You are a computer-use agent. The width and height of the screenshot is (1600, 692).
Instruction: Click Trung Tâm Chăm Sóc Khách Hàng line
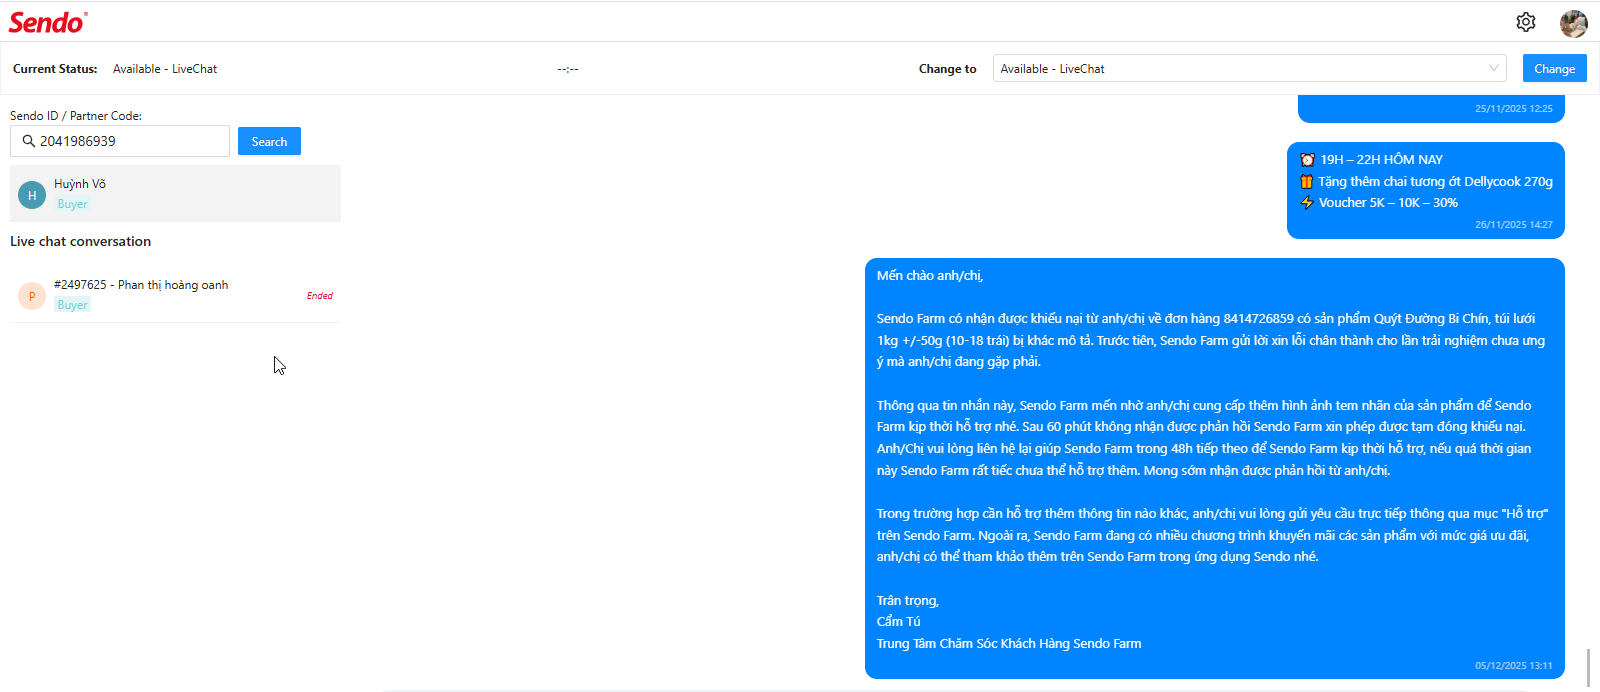[x=1009, y=644]
